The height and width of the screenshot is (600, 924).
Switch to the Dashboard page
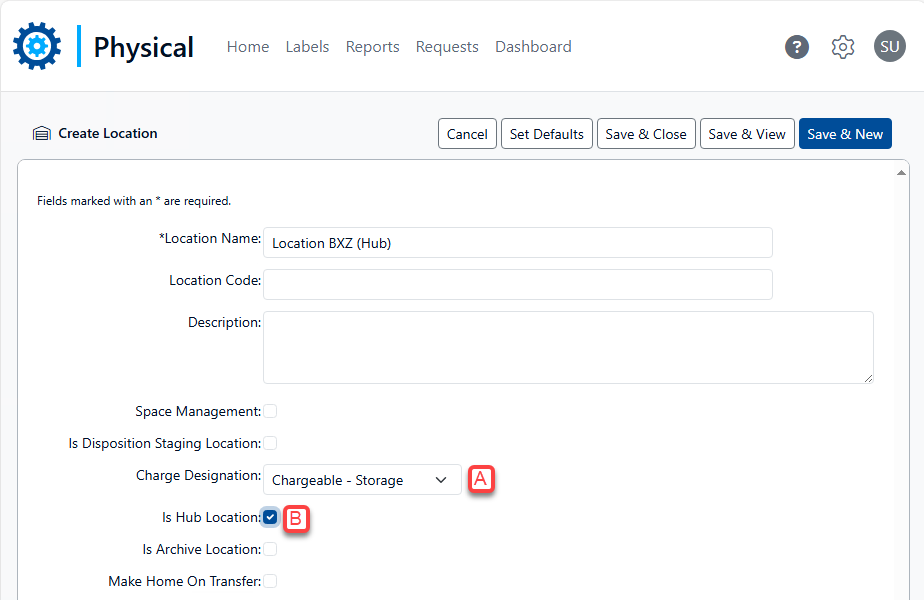click(x=533, y=47)
